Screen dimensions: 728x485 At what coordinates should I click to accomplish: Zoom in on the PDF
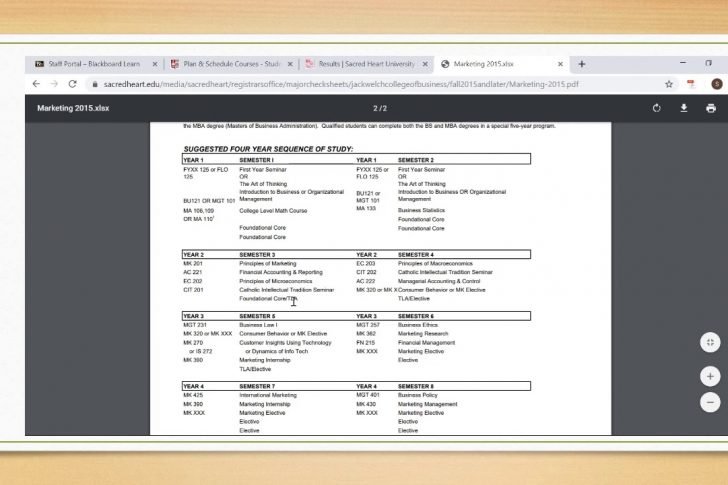click(710, 377)
